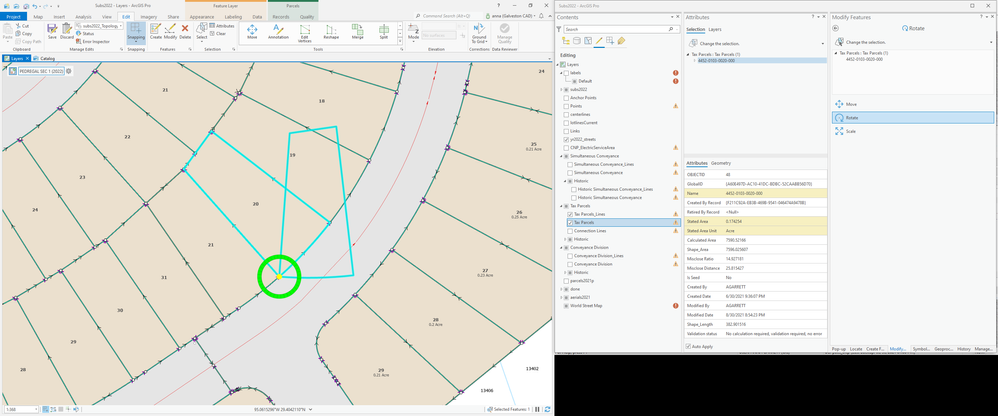Click the Merge tool icon
This screenshot has height=416, width=998.
358,31
